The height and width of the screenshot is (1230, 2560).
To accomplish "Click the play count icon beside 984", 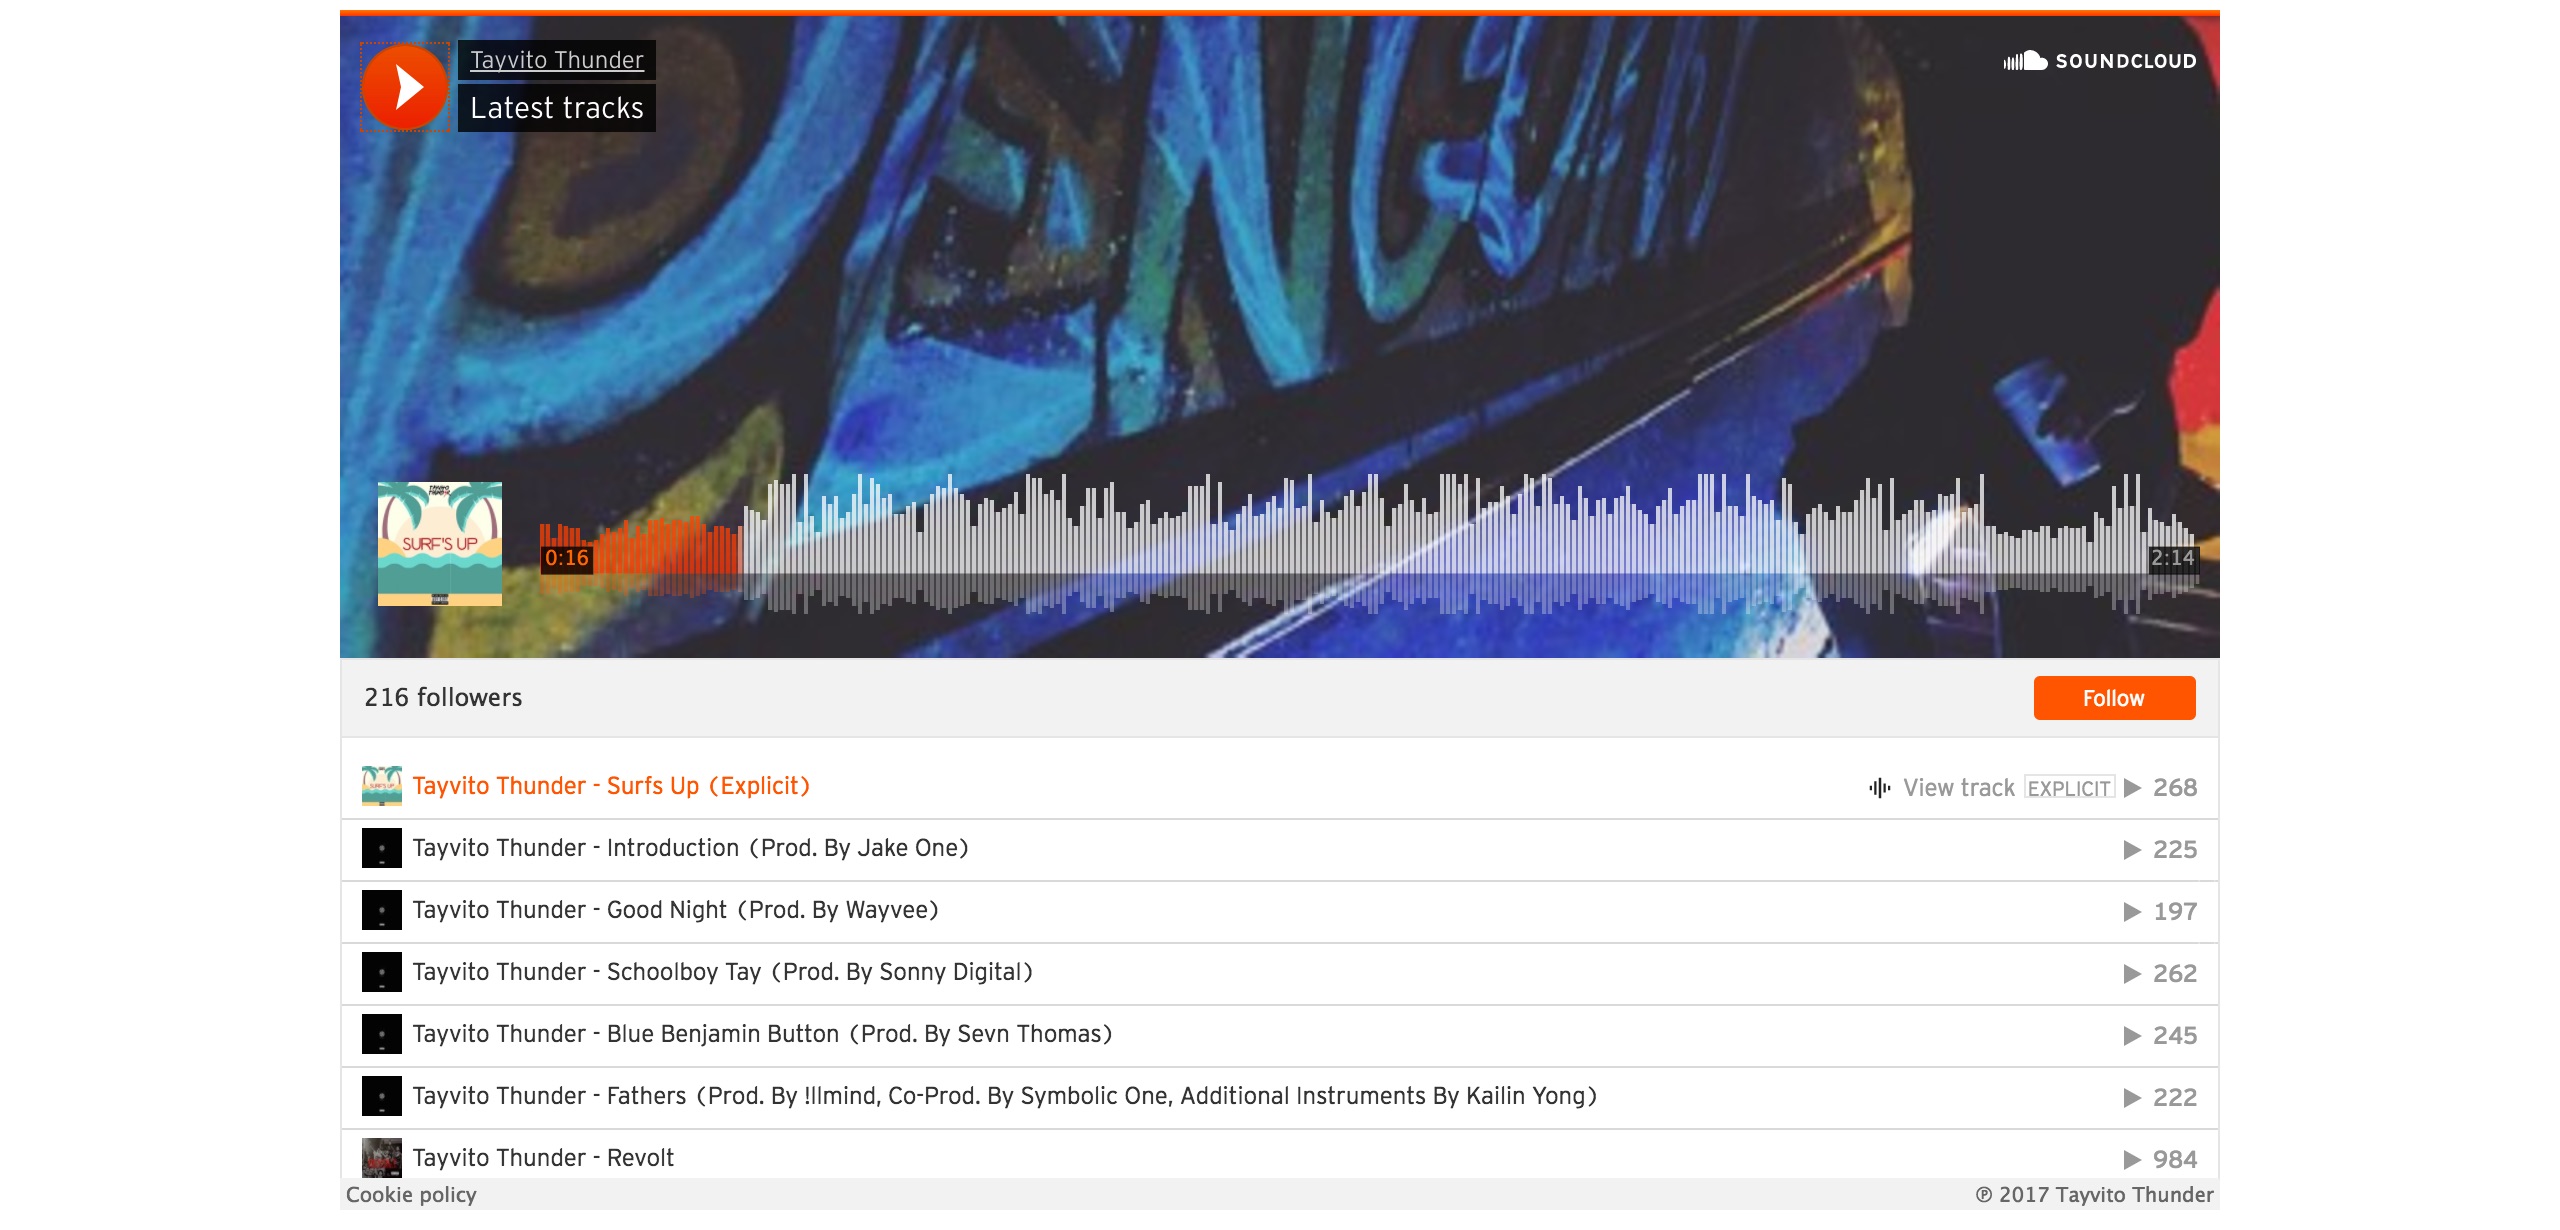I will (x=2133, y=1160).
